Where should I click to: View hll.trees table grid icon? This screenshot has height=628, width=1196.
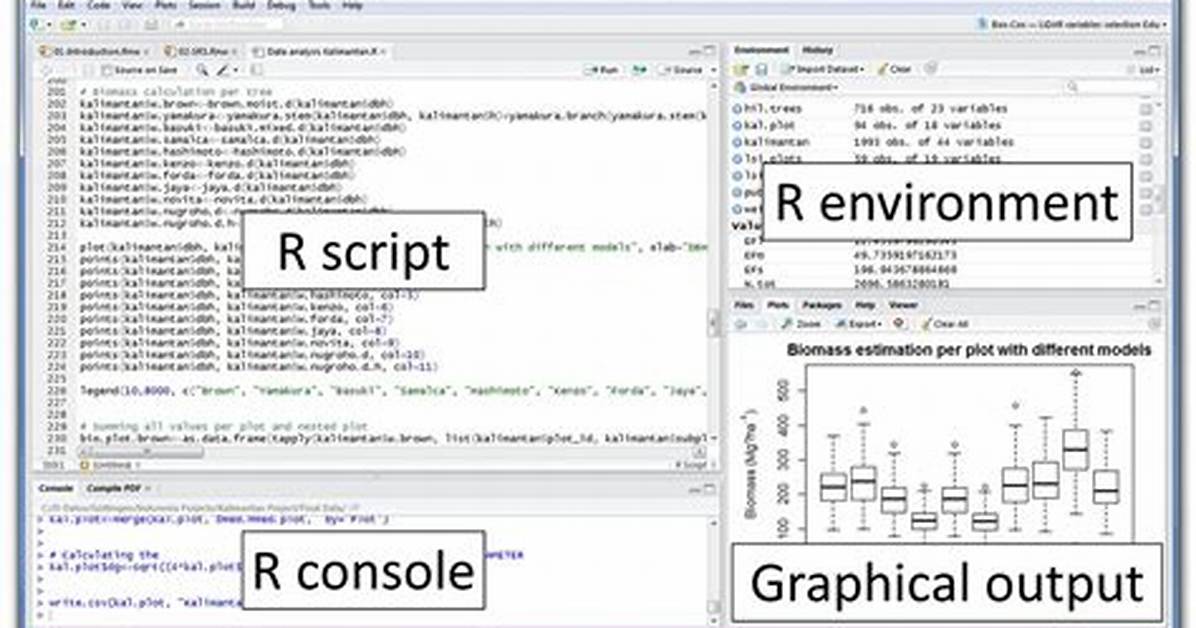pyautogui.click(x=1146, y=109)
